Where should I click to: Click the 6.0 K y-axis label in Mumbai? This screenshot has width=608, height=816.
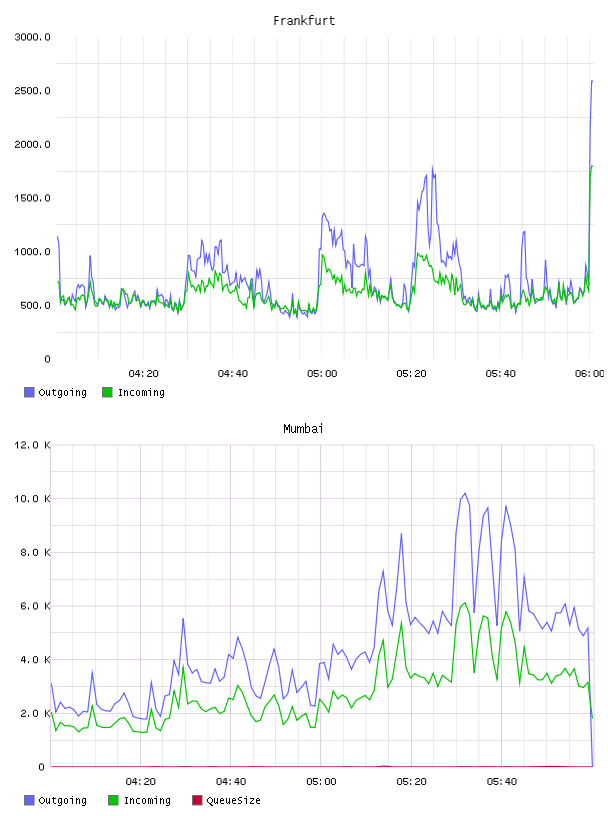click(x=35, y=606)
